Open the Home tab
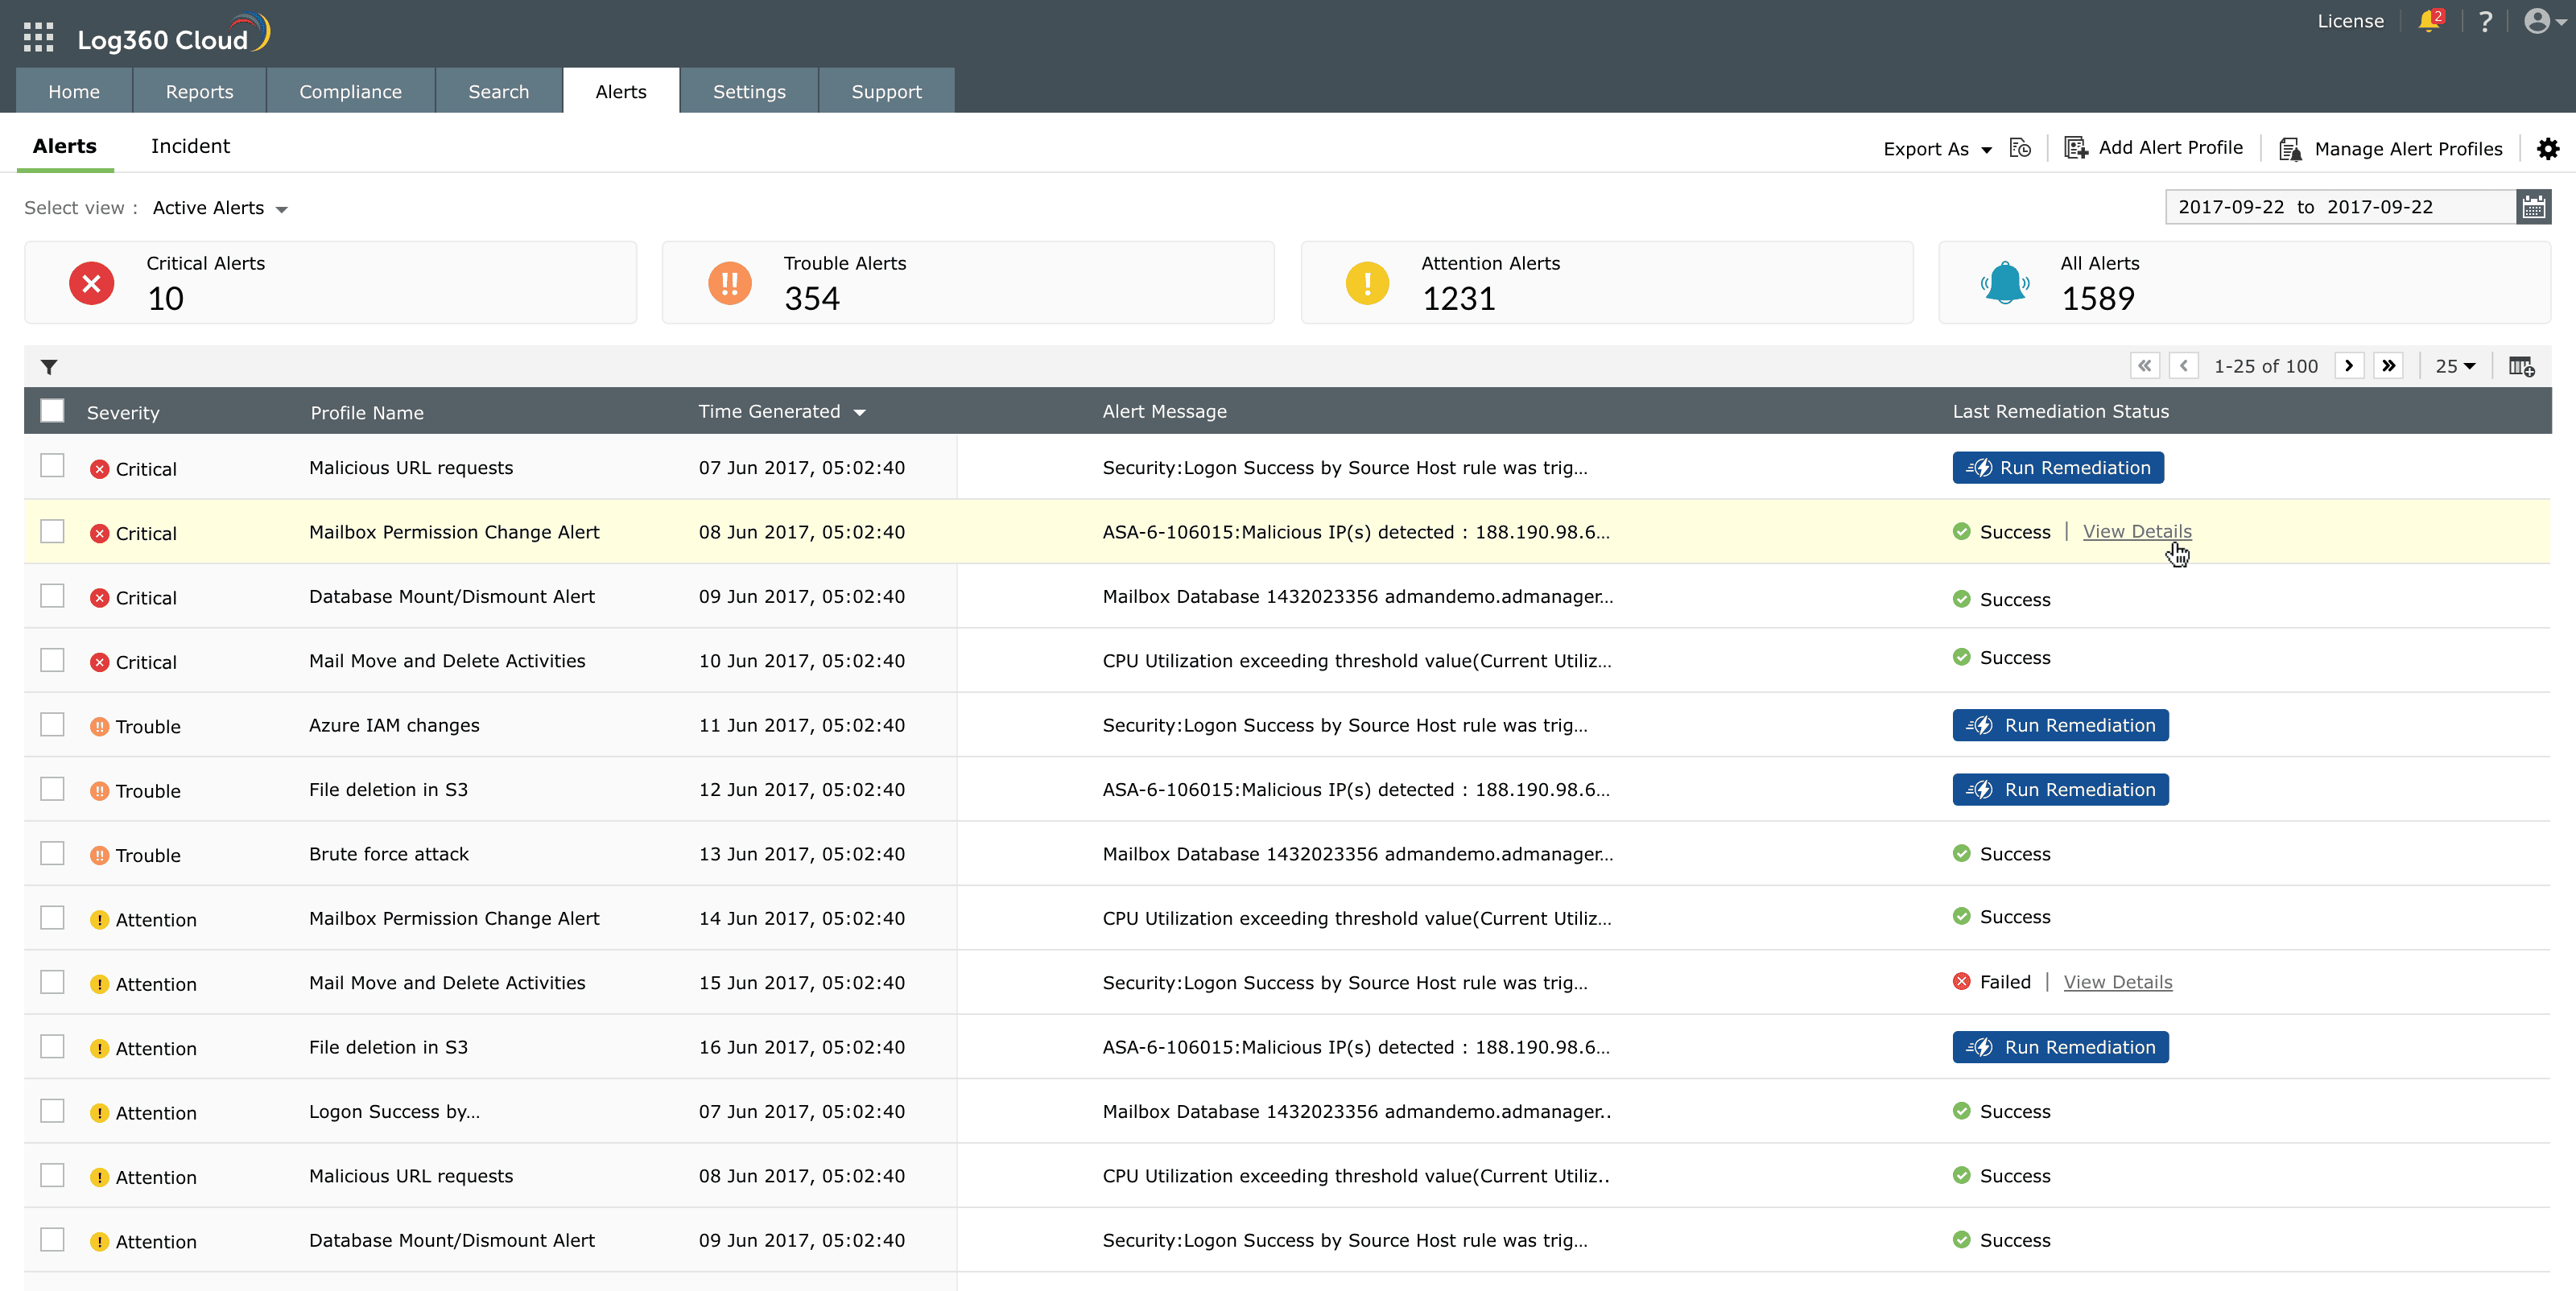2576x1291 pixels. 74,91
